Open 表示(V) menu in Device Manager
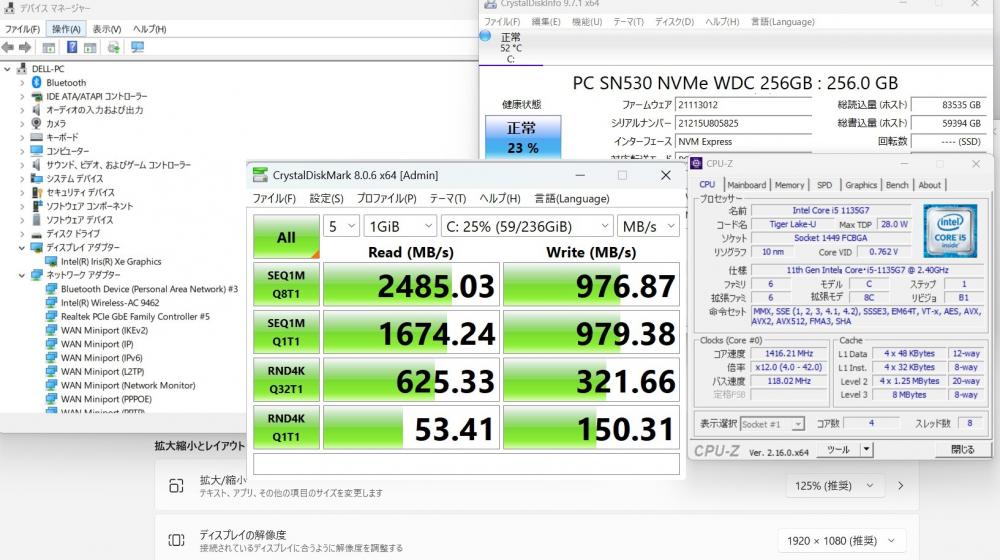Screen dimensions: 1000x560 point(107,29)
